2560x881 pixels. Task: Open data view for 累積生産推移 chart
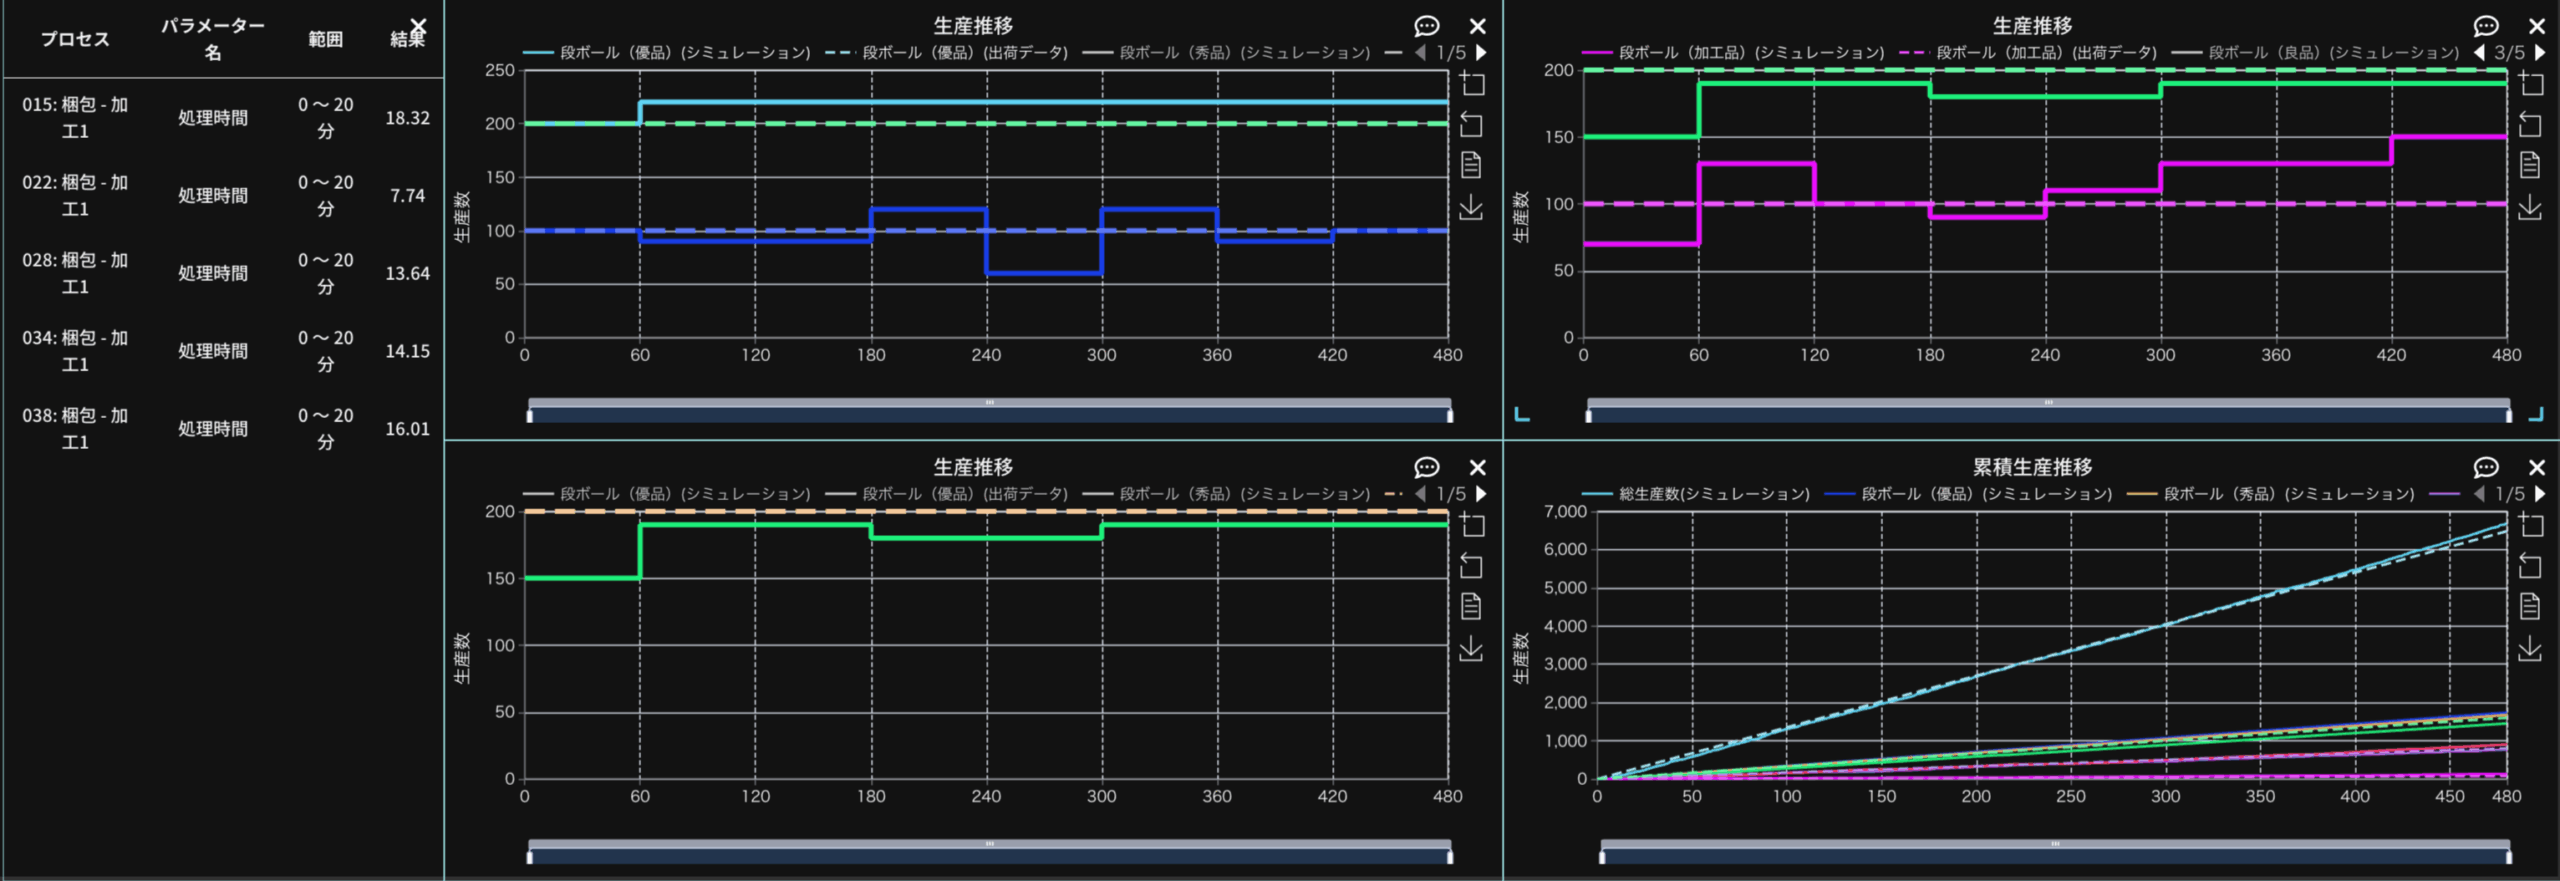2529,606
